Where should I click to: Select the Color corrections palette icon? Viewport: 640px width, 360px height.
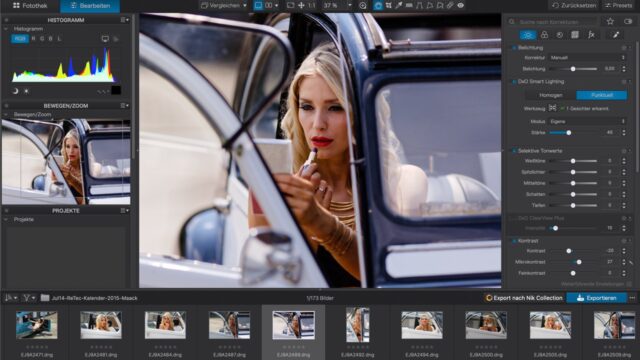coord(544,35)
